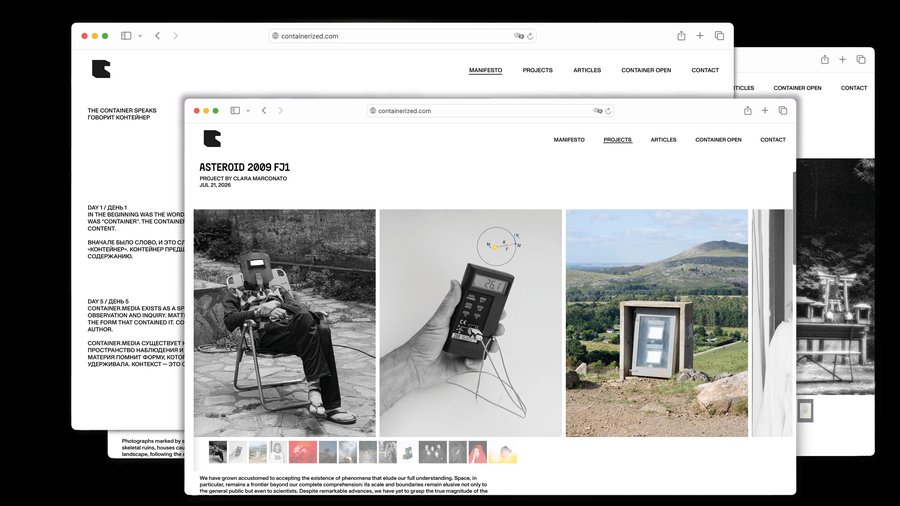Image resolution: width=900 pixels, height=506 pixels.
Task: Show the tab overview in the front window
Action: [x=782, y=110]
